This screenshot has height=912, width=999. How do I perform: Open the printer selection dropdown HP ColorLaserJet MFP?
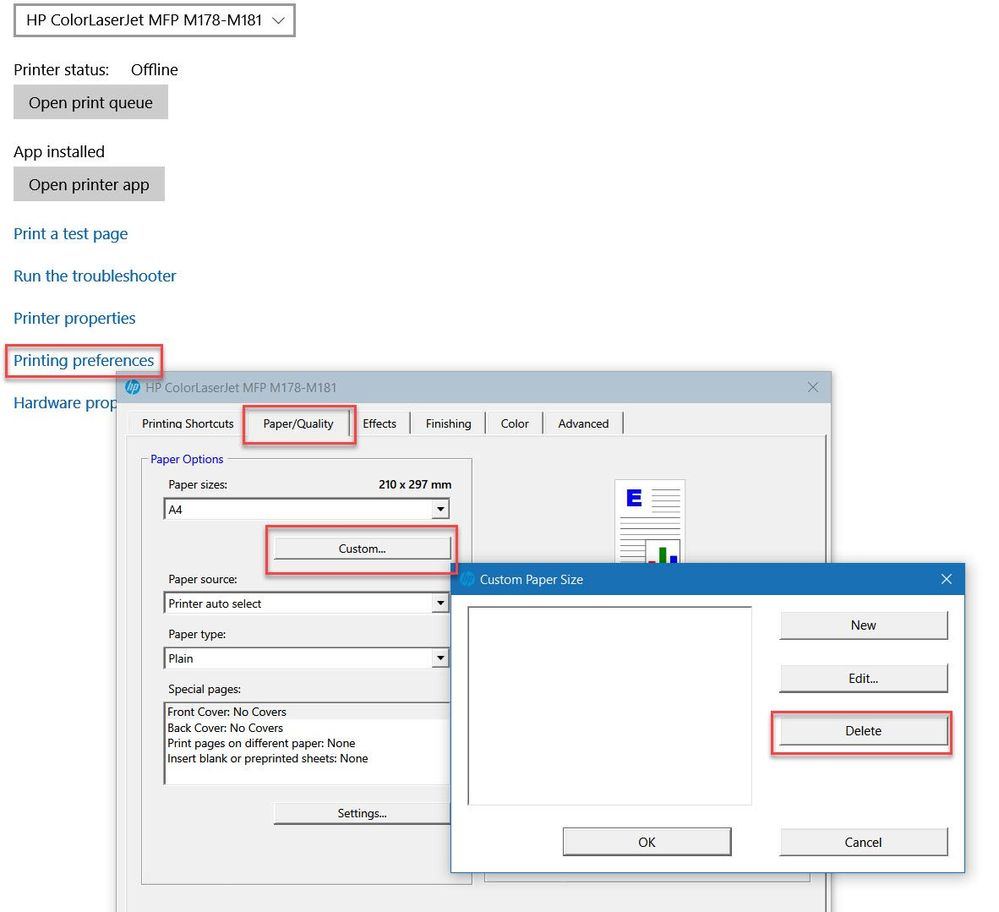click(x=154, y=20)
